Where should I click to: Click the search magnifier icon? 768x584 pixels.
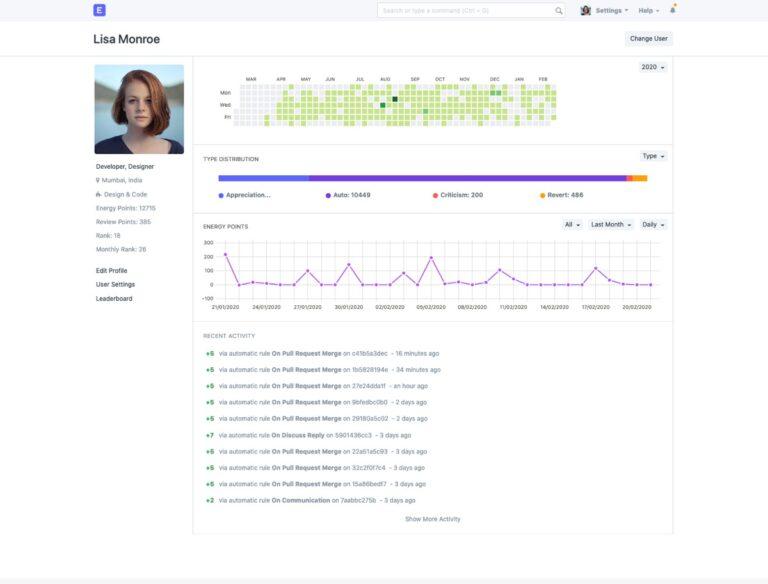pyautogui.click(x=558, y=11)
